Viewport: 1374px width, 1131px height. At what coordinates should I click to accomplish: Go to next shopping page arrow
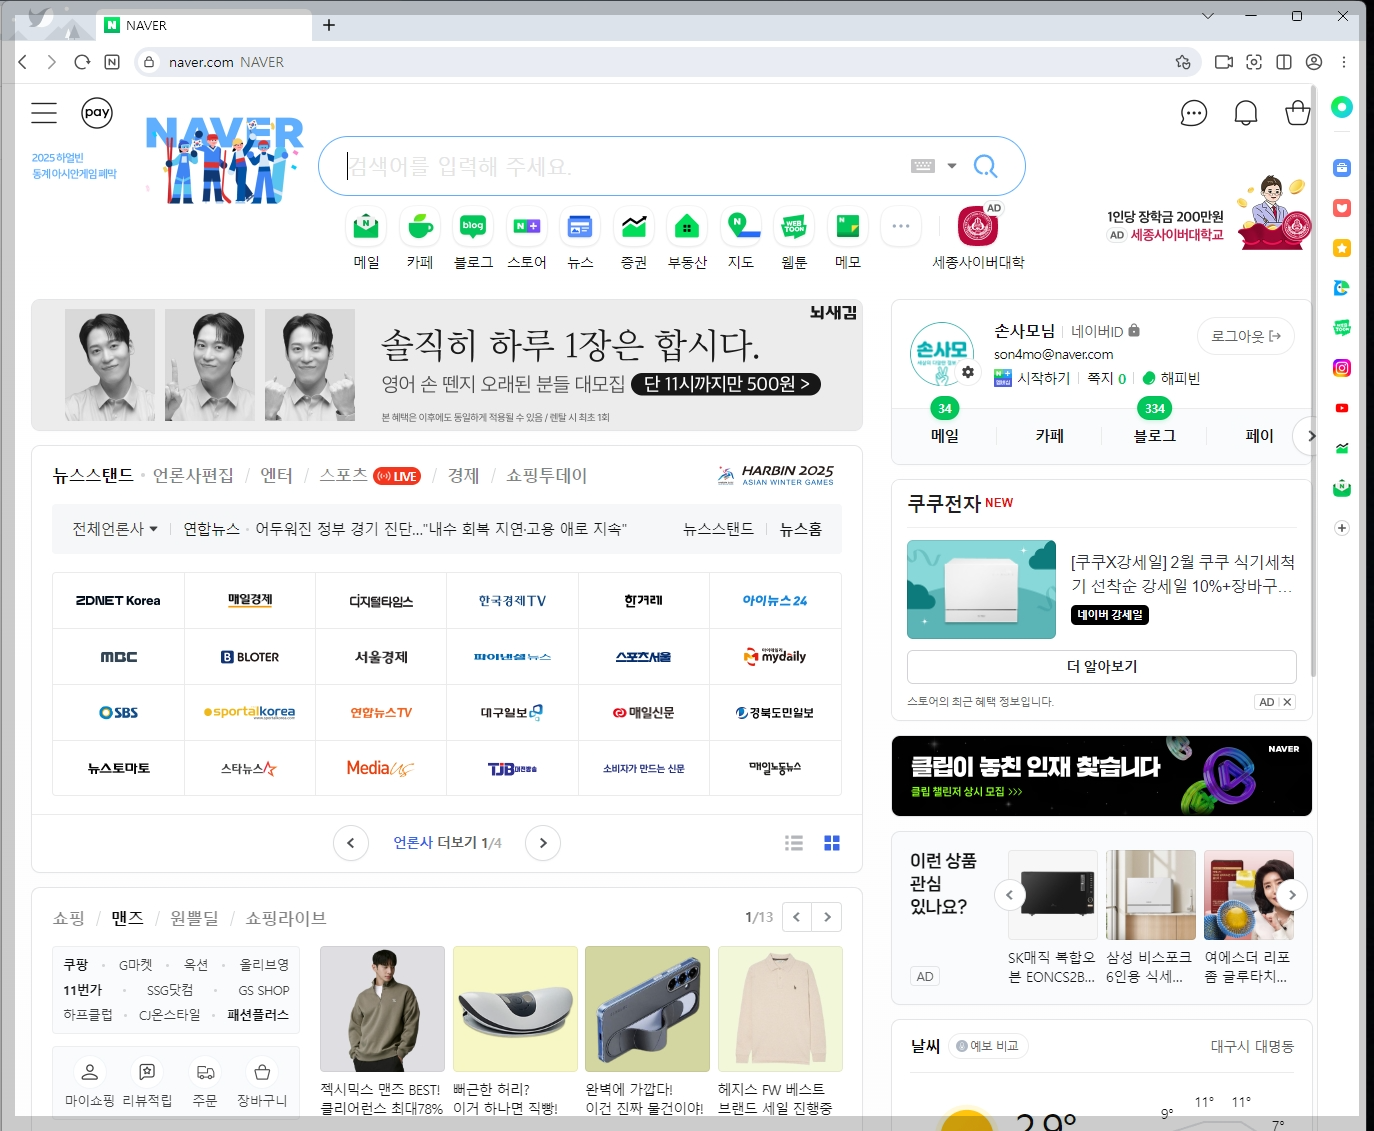[x=827, y=917]
